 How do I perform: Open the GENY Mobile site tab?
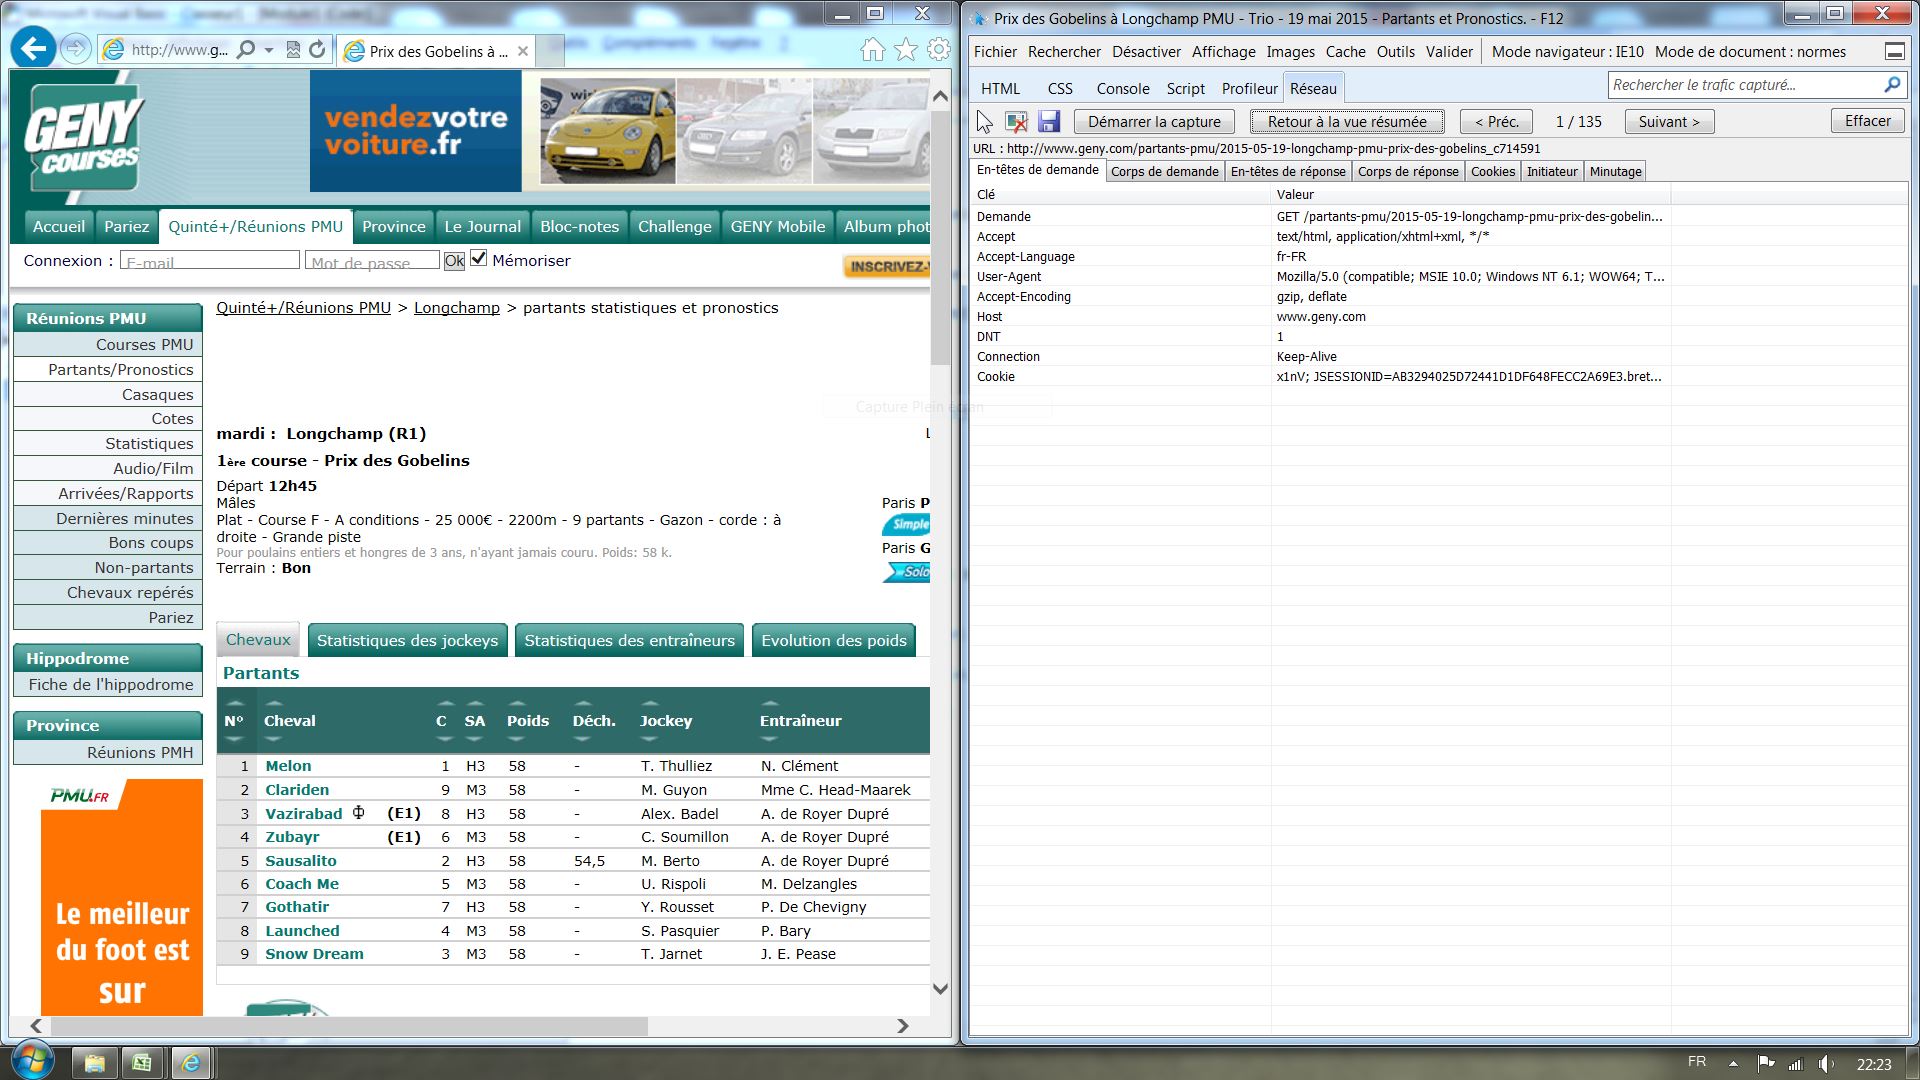pyautogui.click(x=778, y=227)
